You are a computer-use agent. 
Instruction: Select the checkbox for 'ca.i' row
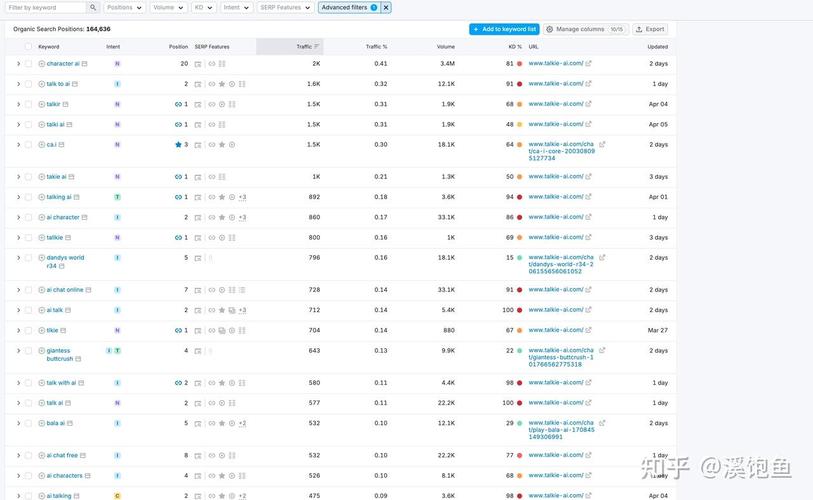[x=29, y=145]
